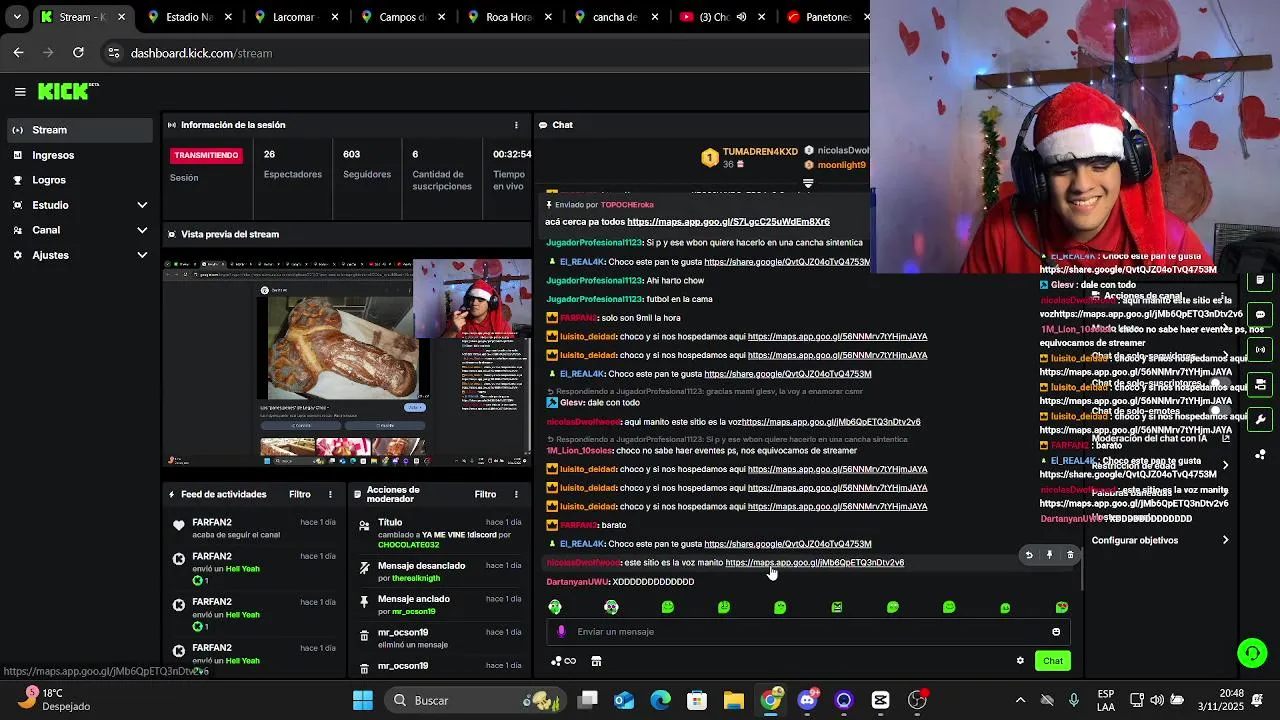The image size is (1280, 720).
Task: Reply to hovered message with arrow icon
Action: click(1028, 555)
